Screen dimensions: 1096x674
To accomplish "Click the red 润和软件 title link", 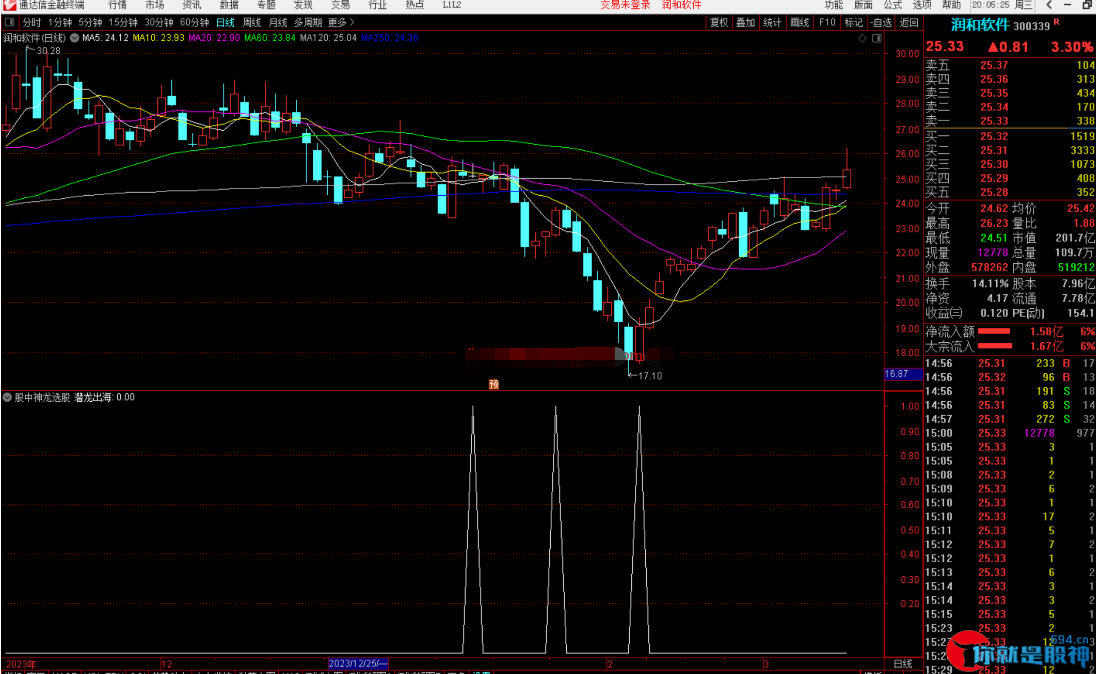I will [682, 5].
